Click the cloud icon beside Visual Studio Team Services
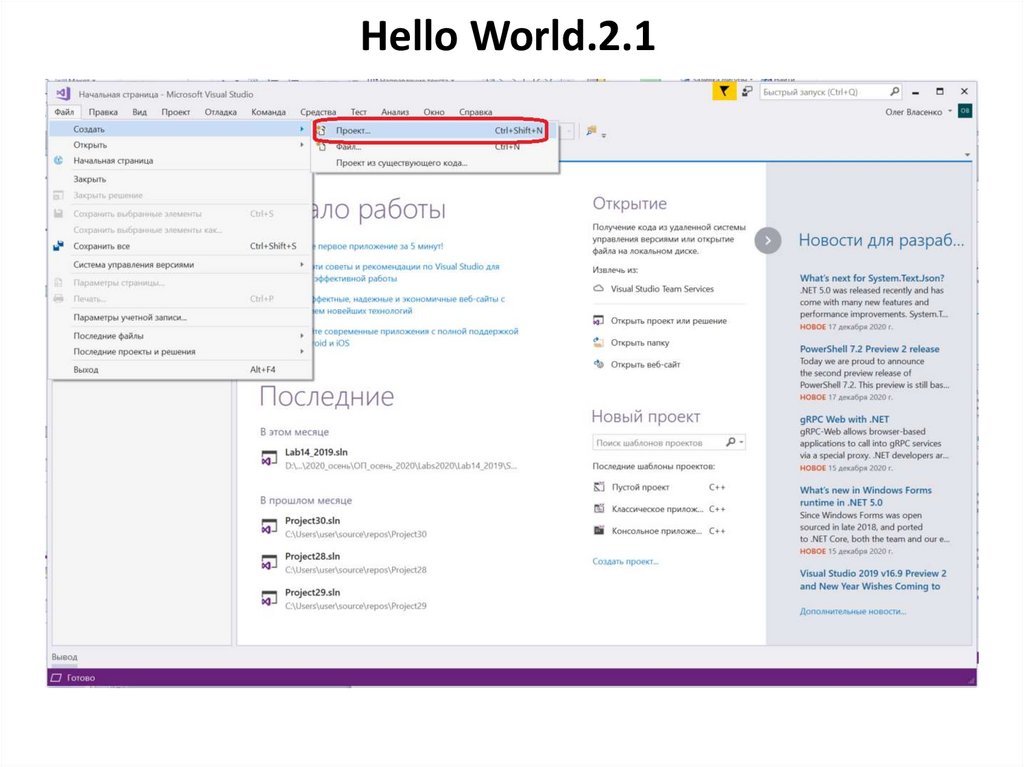Viewport: 1024px width, 767px height. (x=598, y=288)
